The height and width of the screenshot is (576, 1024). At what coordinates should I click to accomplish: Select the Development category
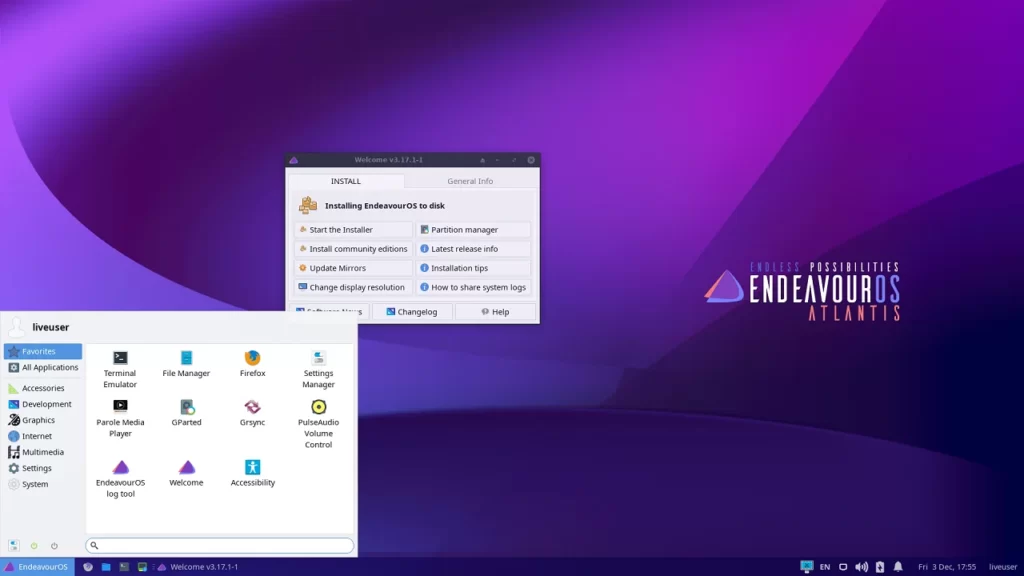(x=46, y=404)
